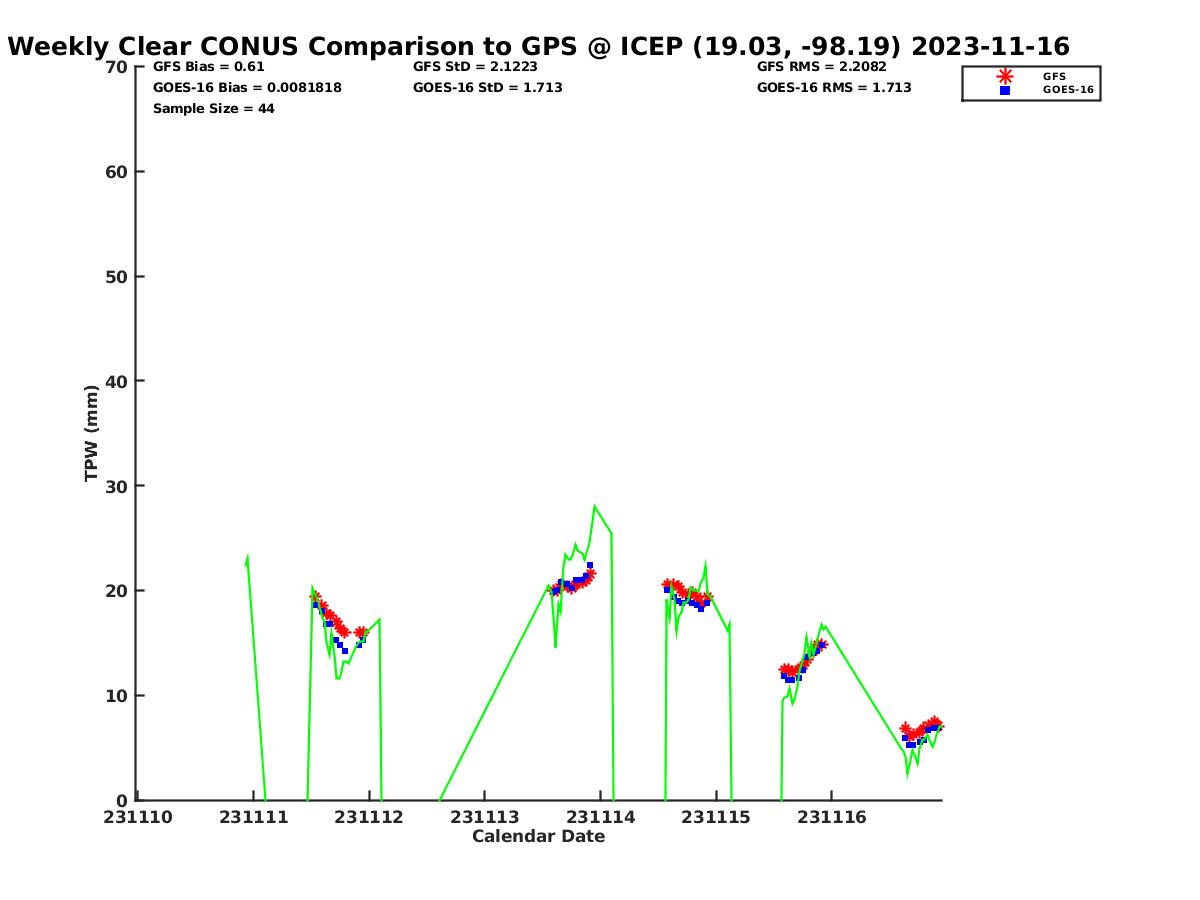Image resolution: width=1200 pixels, height=900 pixels.
Task: Click y-axis tick label 20
Action: (117, 591)
